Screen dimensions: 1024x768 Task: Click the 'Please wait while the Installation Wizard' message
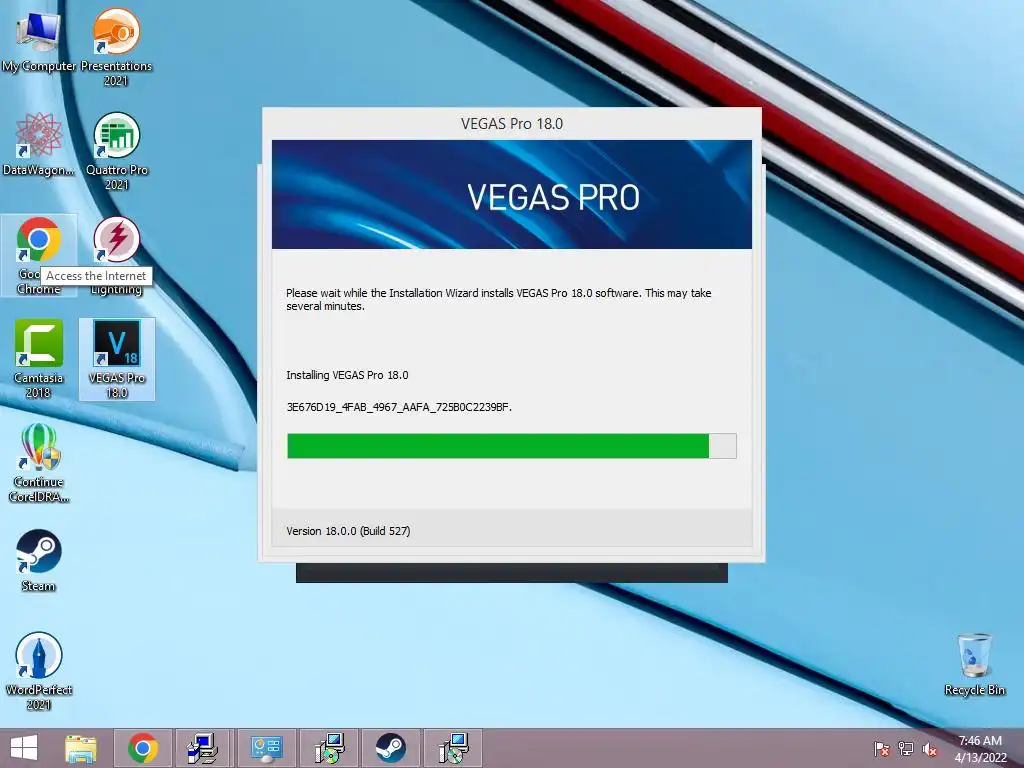click(x=499, y=299)
